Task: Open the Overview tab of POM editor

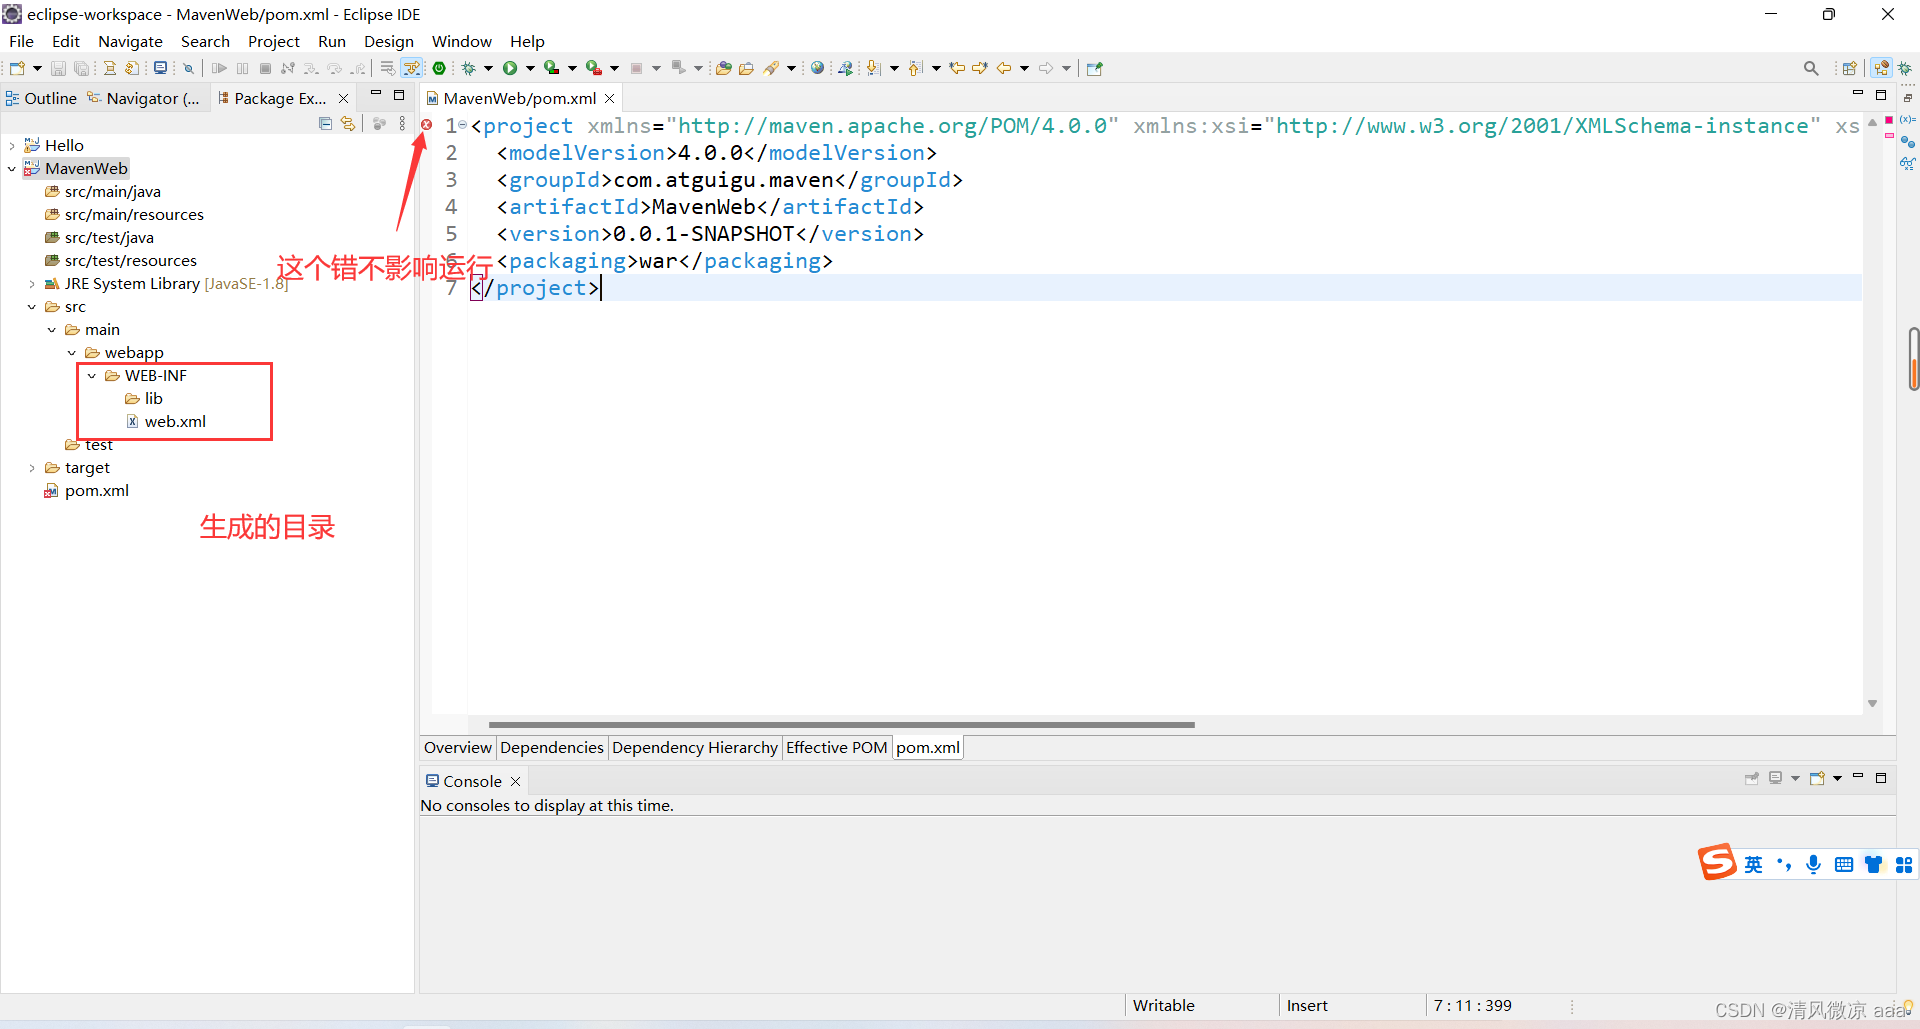Action: tap(458, 747)
